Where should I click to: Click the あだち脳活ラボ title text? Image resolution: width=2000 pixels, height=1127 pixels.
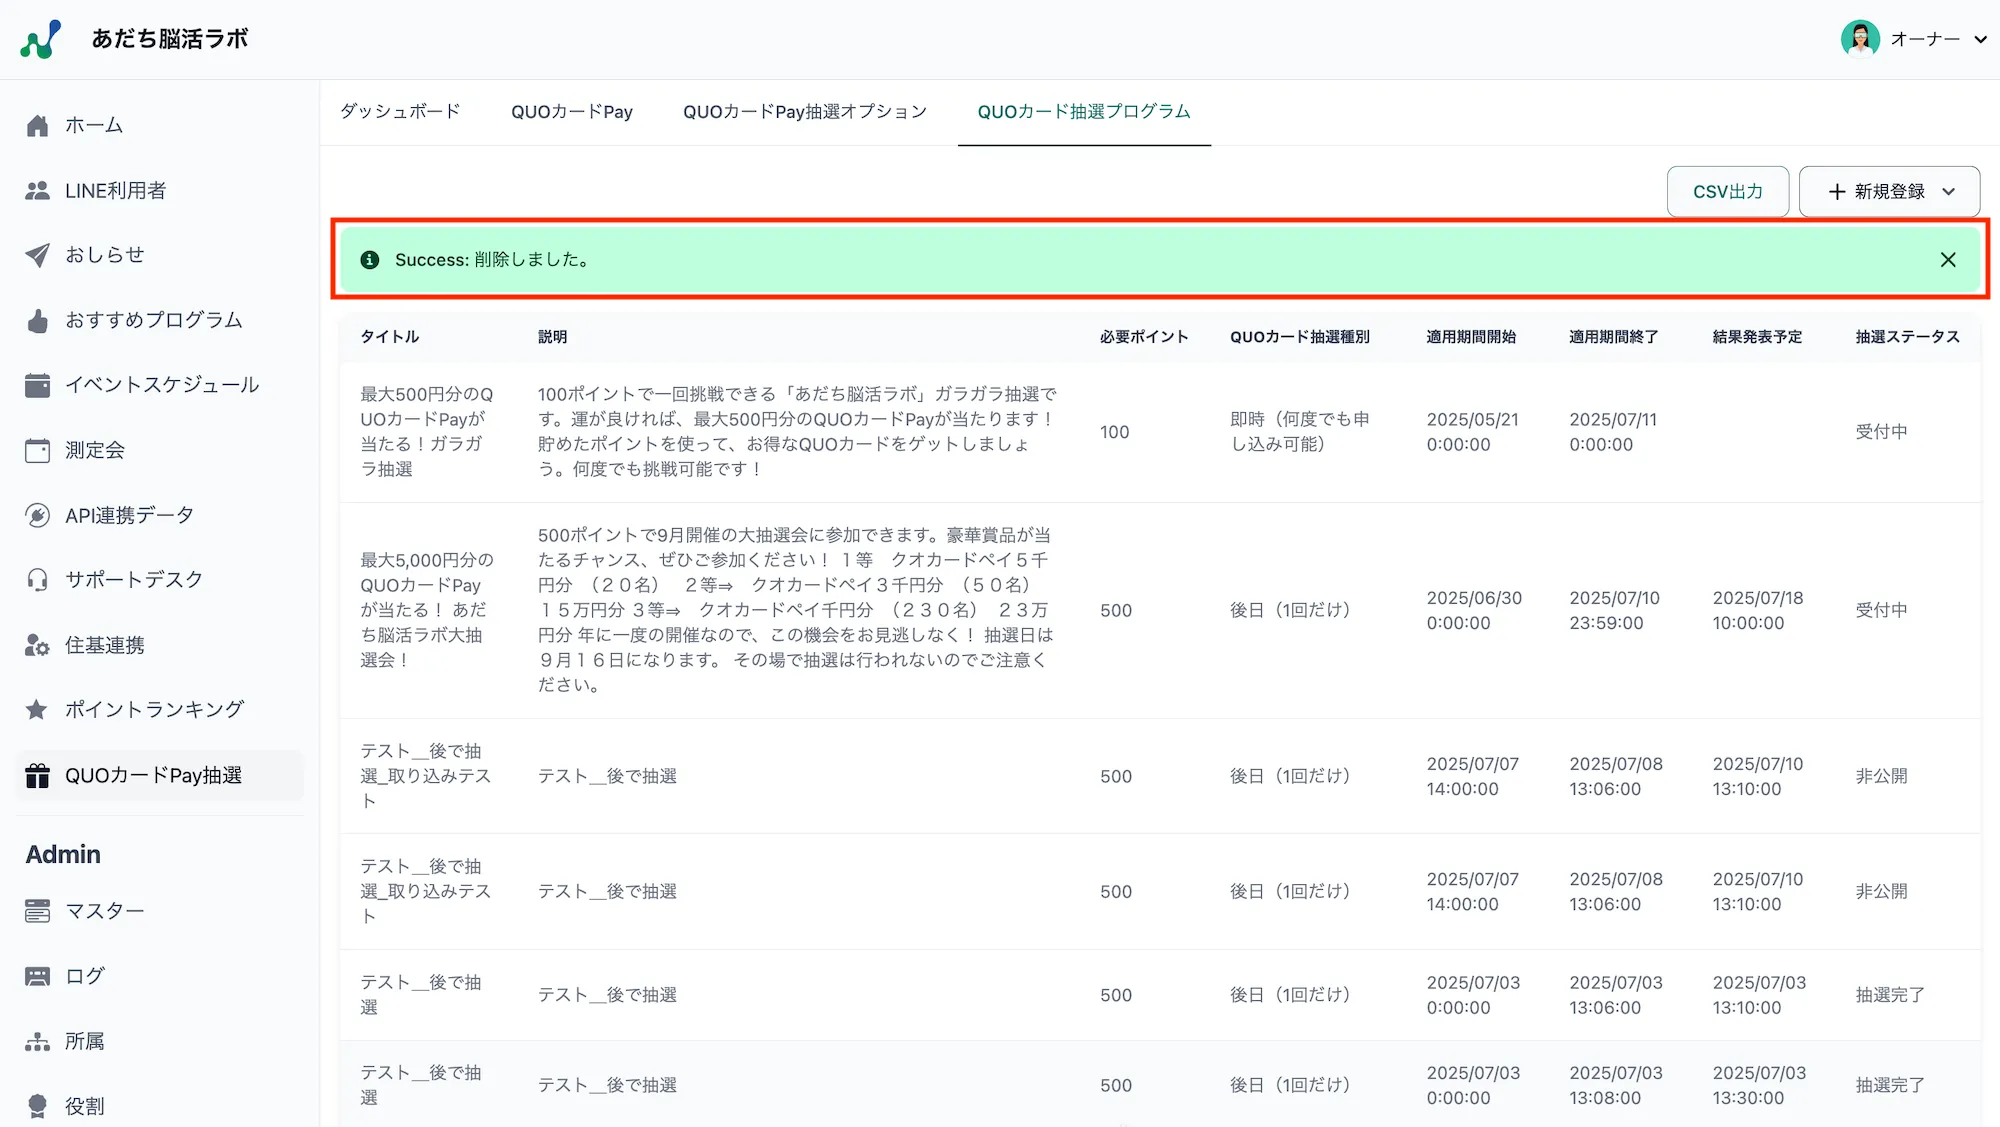tap(170, 39)
